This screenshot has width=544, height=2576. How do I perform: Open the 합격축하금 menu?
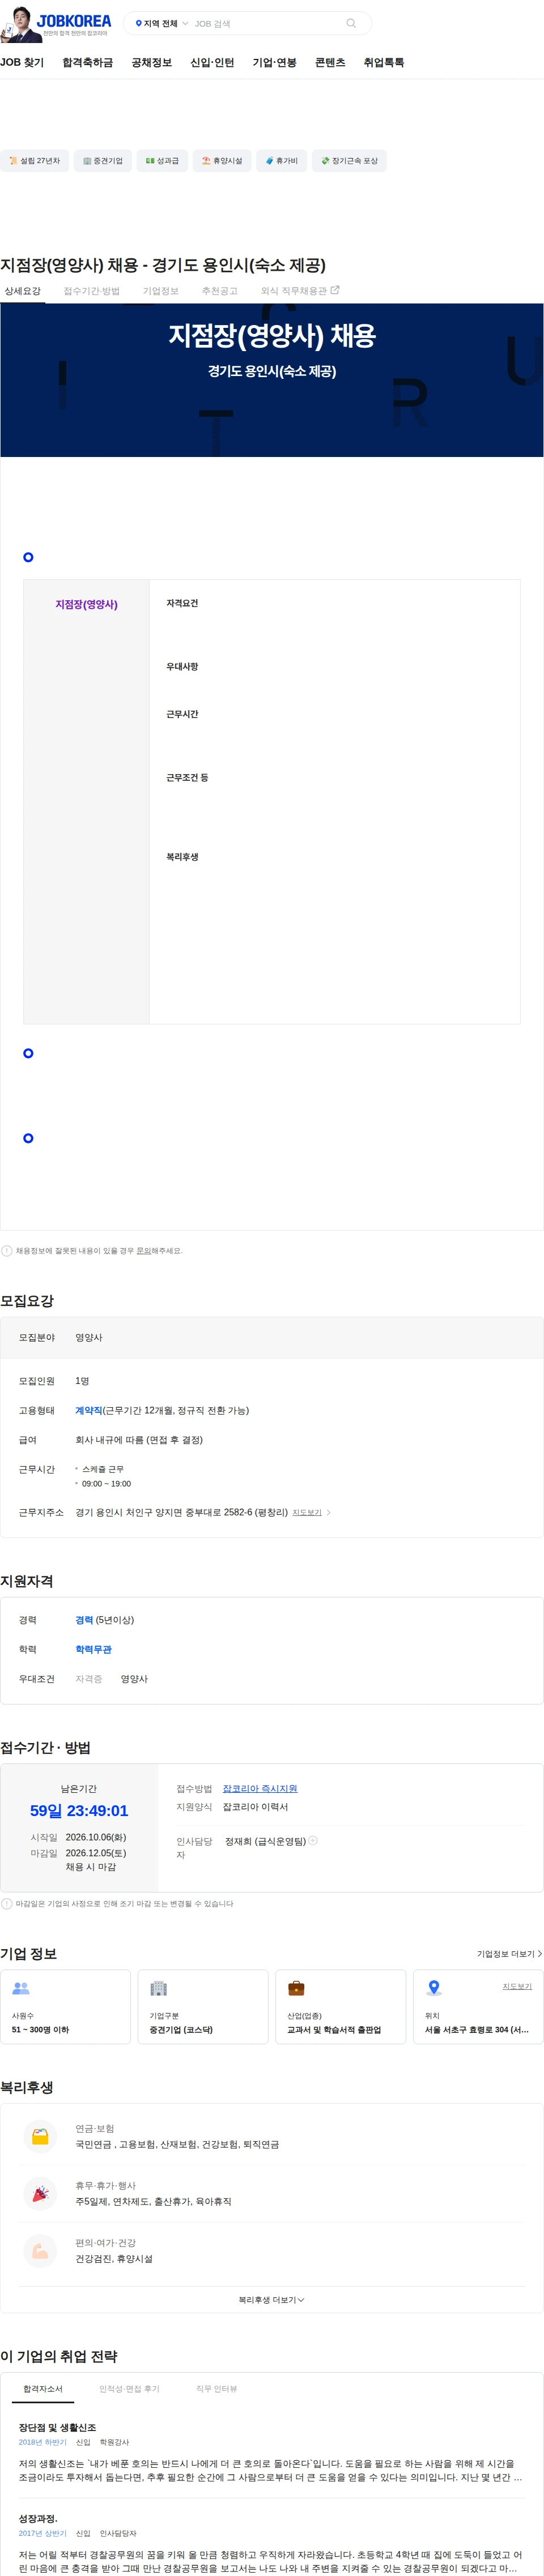pos(88,62)
